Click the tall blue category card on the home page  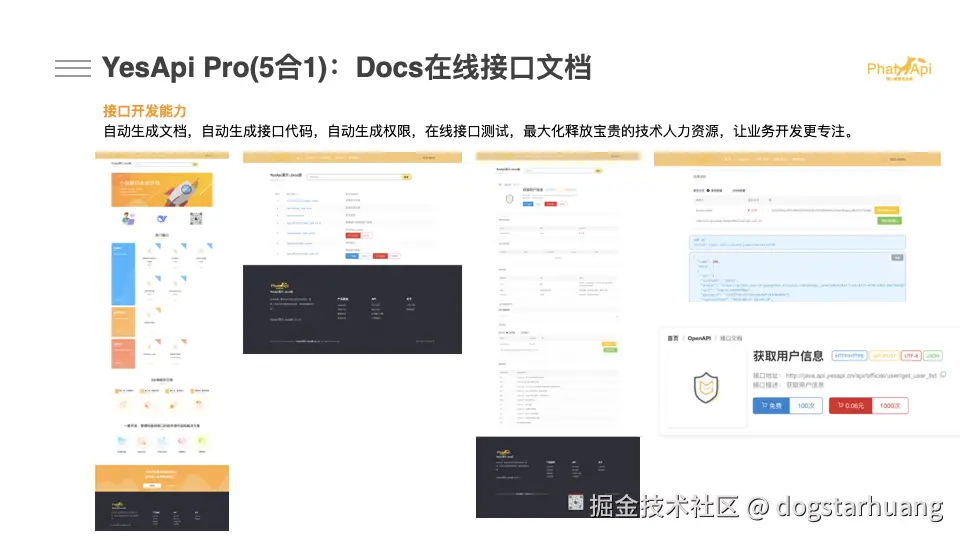[123, 274]
